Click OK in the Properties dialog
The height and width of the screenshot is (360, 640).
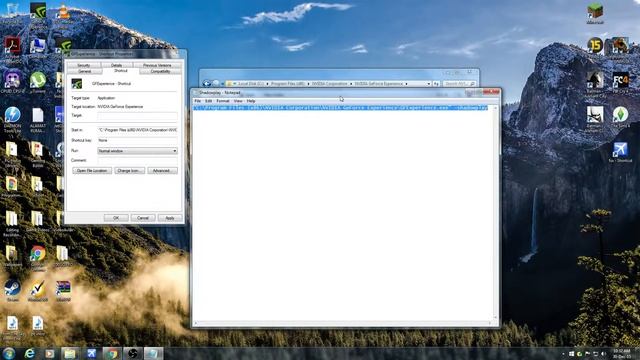[116, 218]
